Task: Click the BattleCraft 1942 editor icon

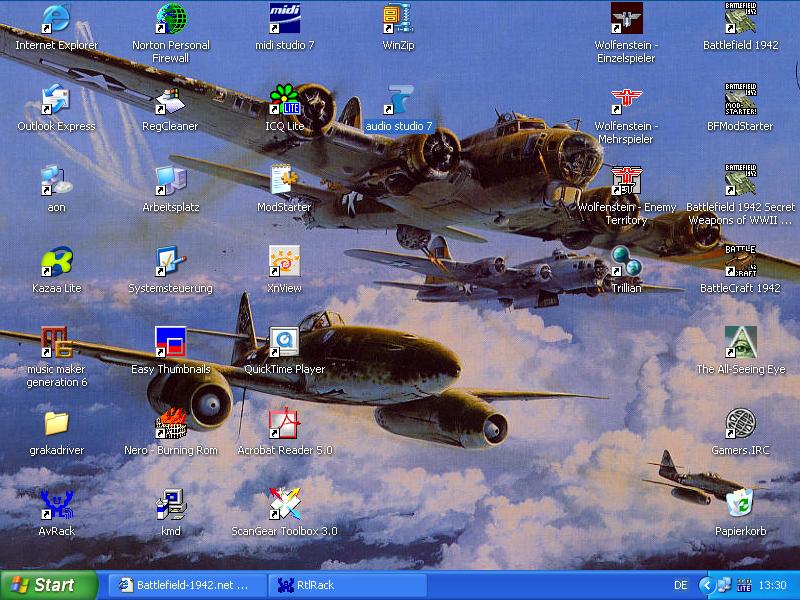Action: pos(740,262)
